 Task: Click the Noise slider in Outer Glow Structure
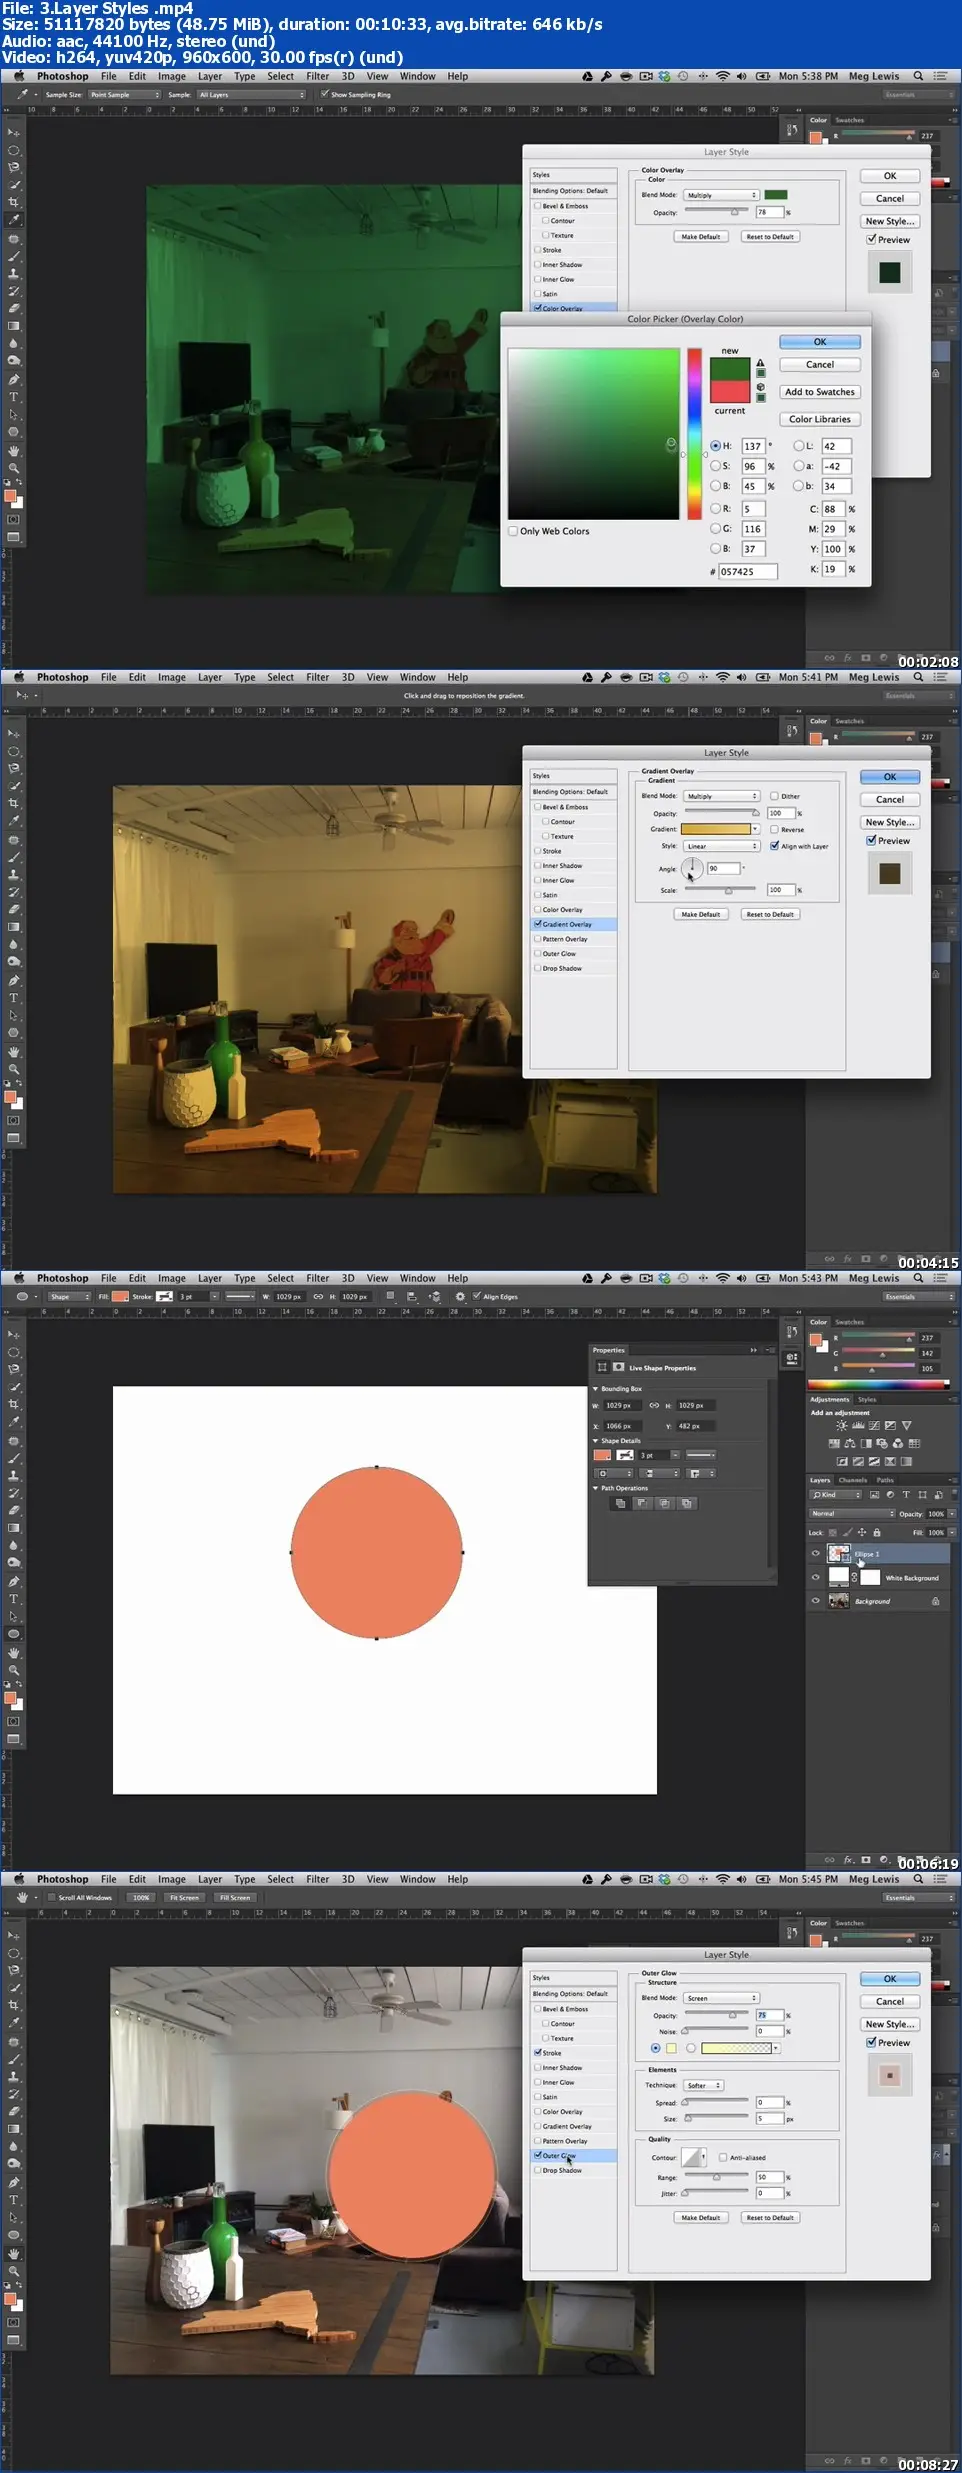pos(716,2029)
